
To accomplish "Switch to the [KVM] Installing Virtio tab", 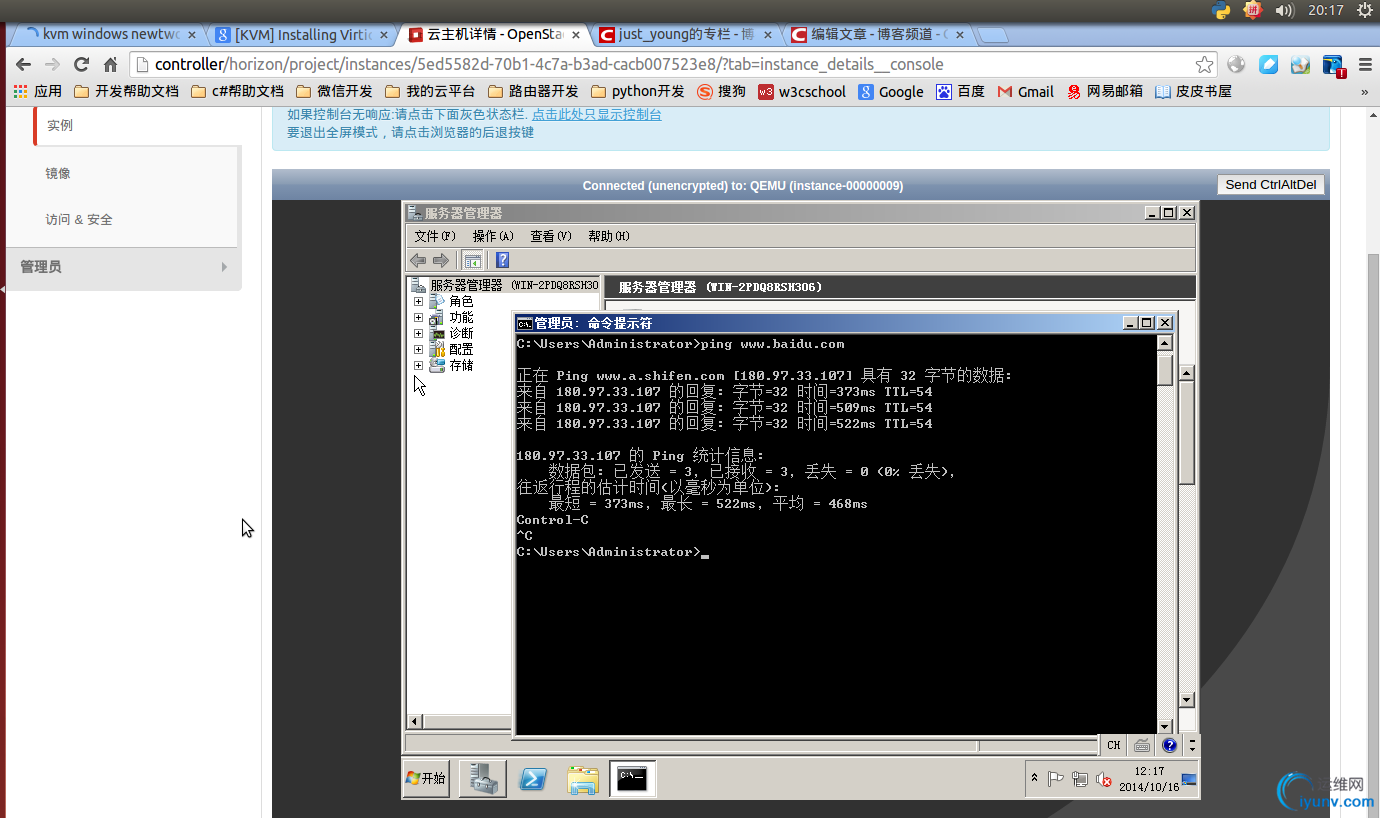I will click(x=303, y=34).
